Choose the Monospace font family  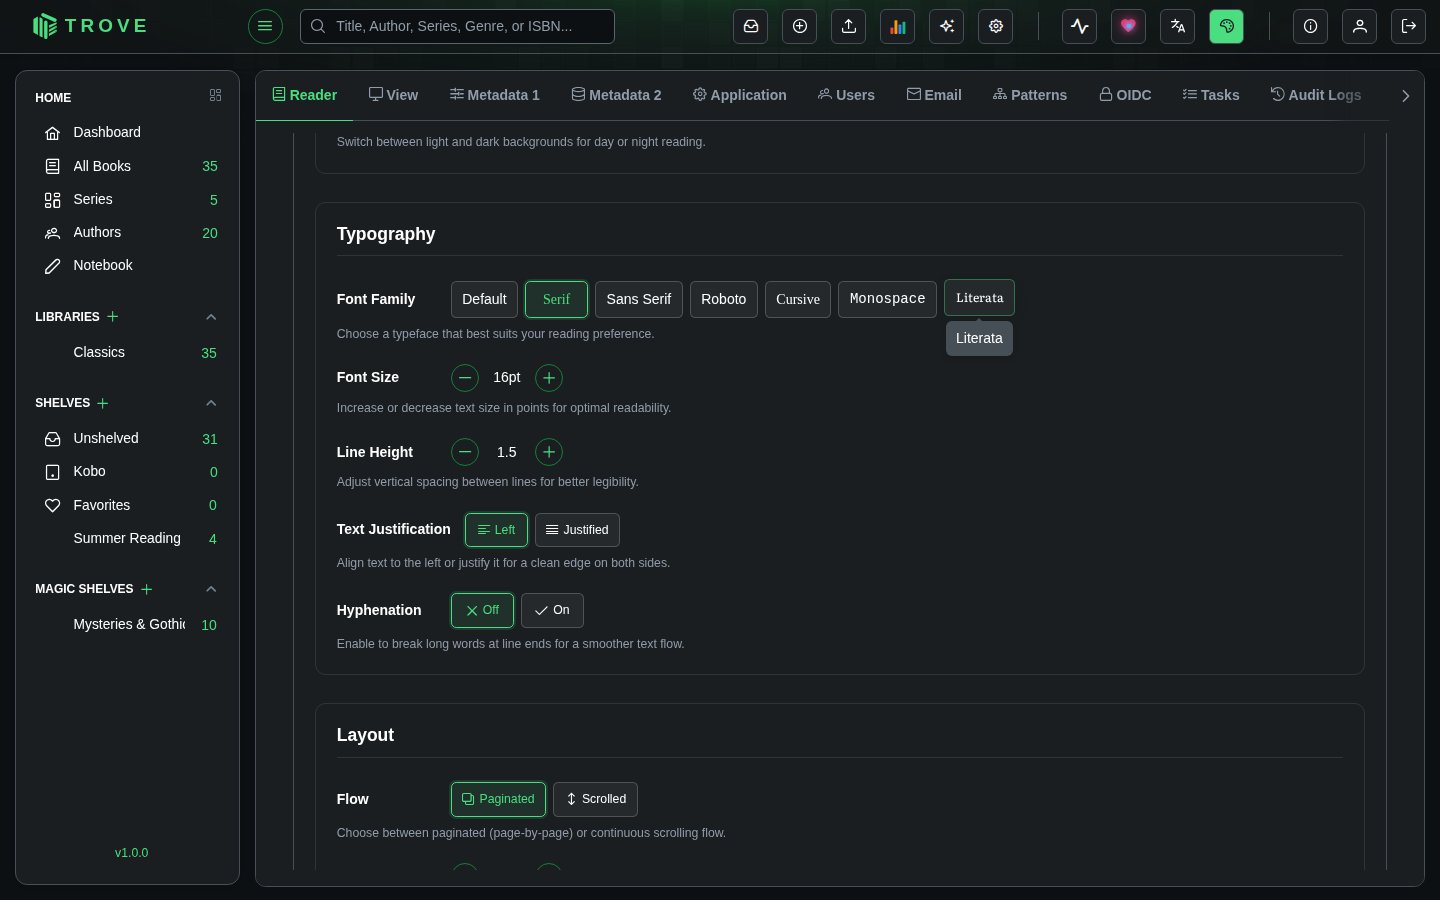(887, 299)
